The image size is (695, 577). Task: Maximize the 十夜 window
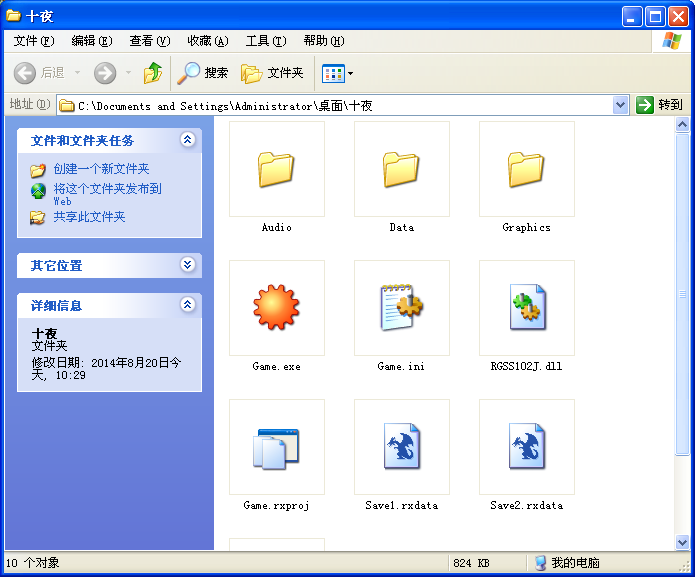point(655,17)
